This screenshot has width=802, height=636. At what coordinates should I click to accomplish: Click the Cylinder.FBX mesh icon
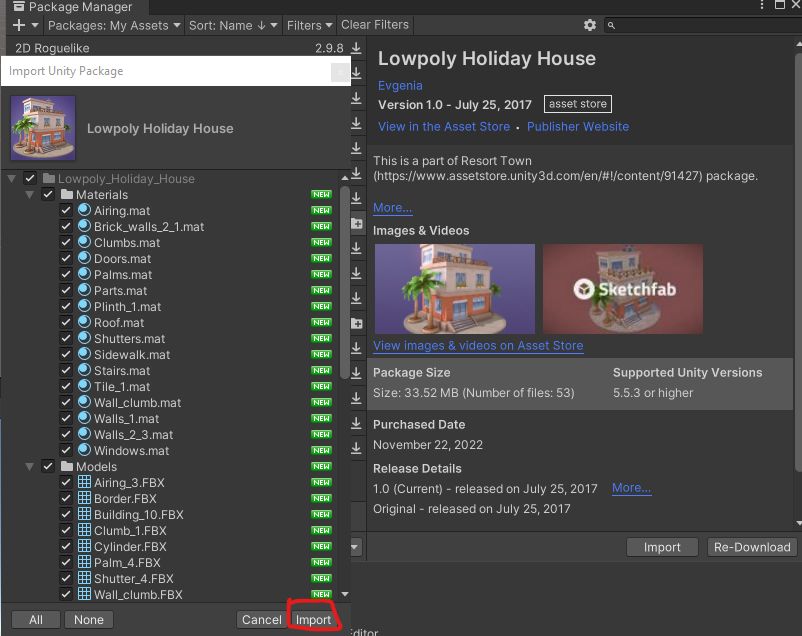84,546
